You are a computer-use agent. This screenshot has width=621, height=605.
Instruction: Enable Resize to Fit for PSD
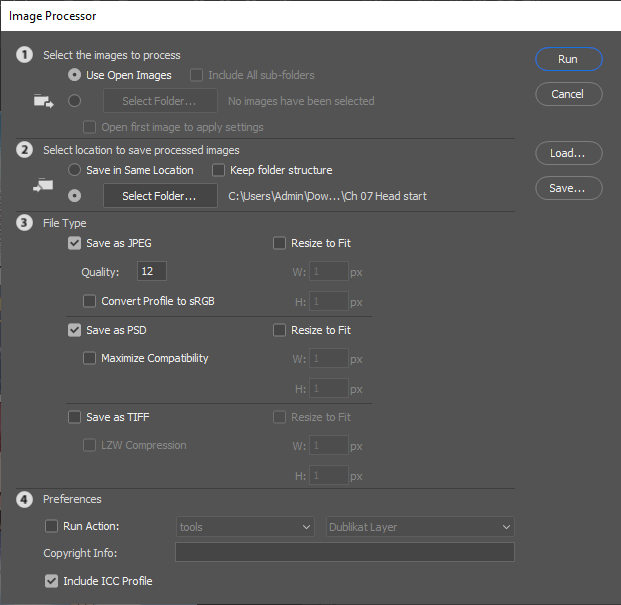pos(280,330)
